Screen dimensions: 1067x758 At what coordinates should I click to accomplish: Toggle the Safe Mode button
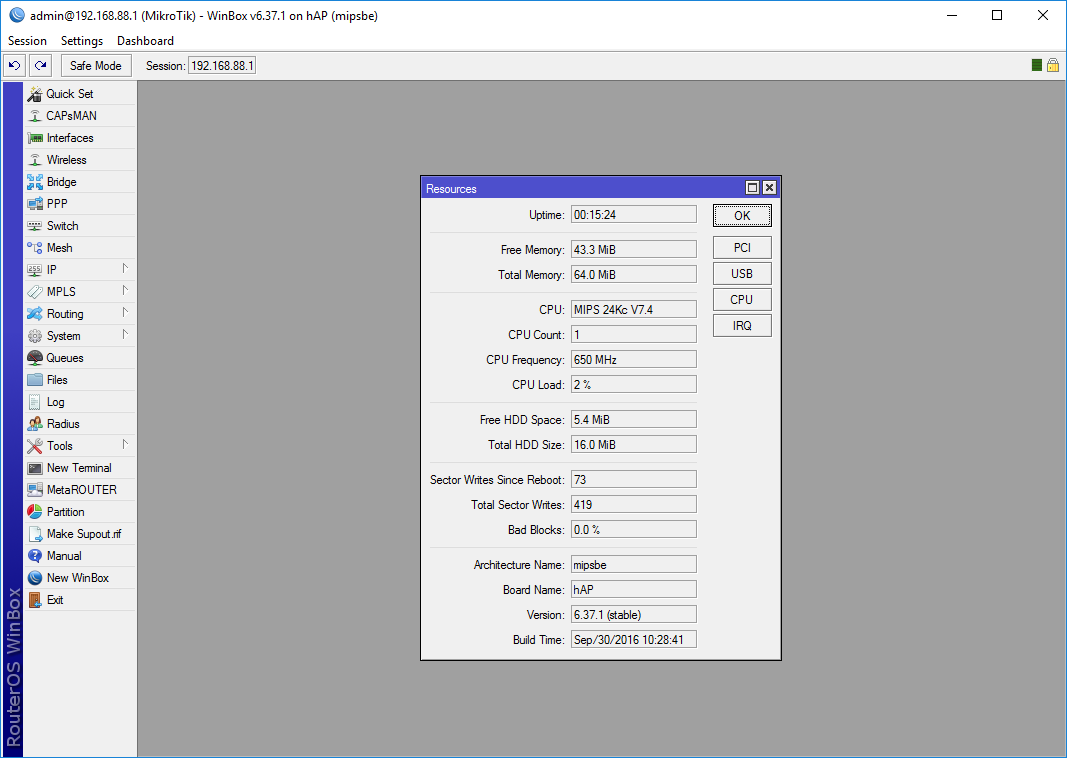tap(96, 66)
